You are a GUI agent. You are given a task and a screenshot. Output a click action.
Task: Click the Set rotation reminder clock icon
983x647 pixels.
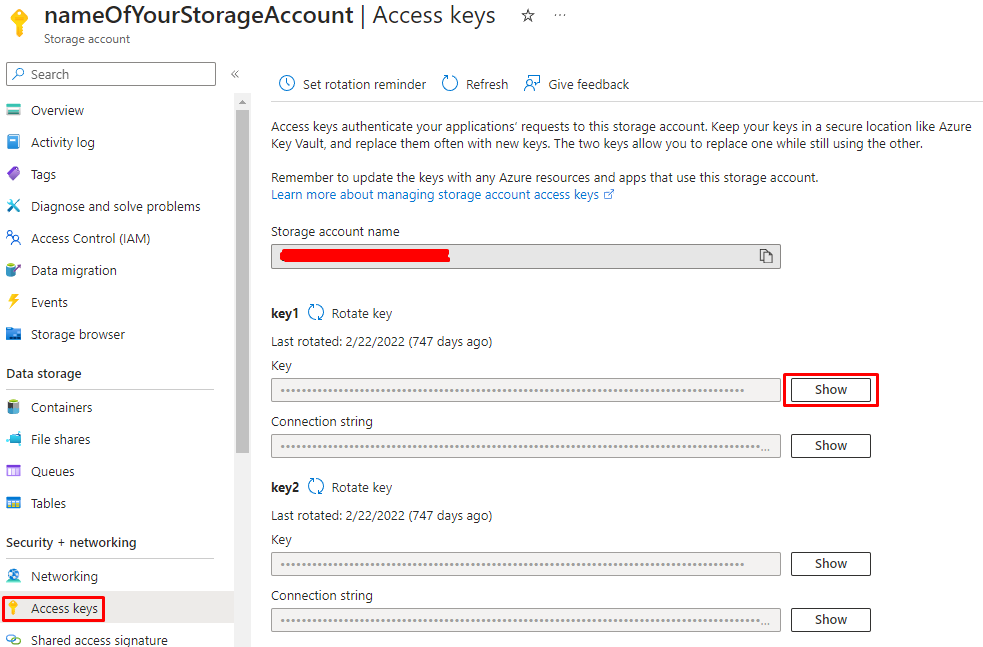tap(286, 83)
